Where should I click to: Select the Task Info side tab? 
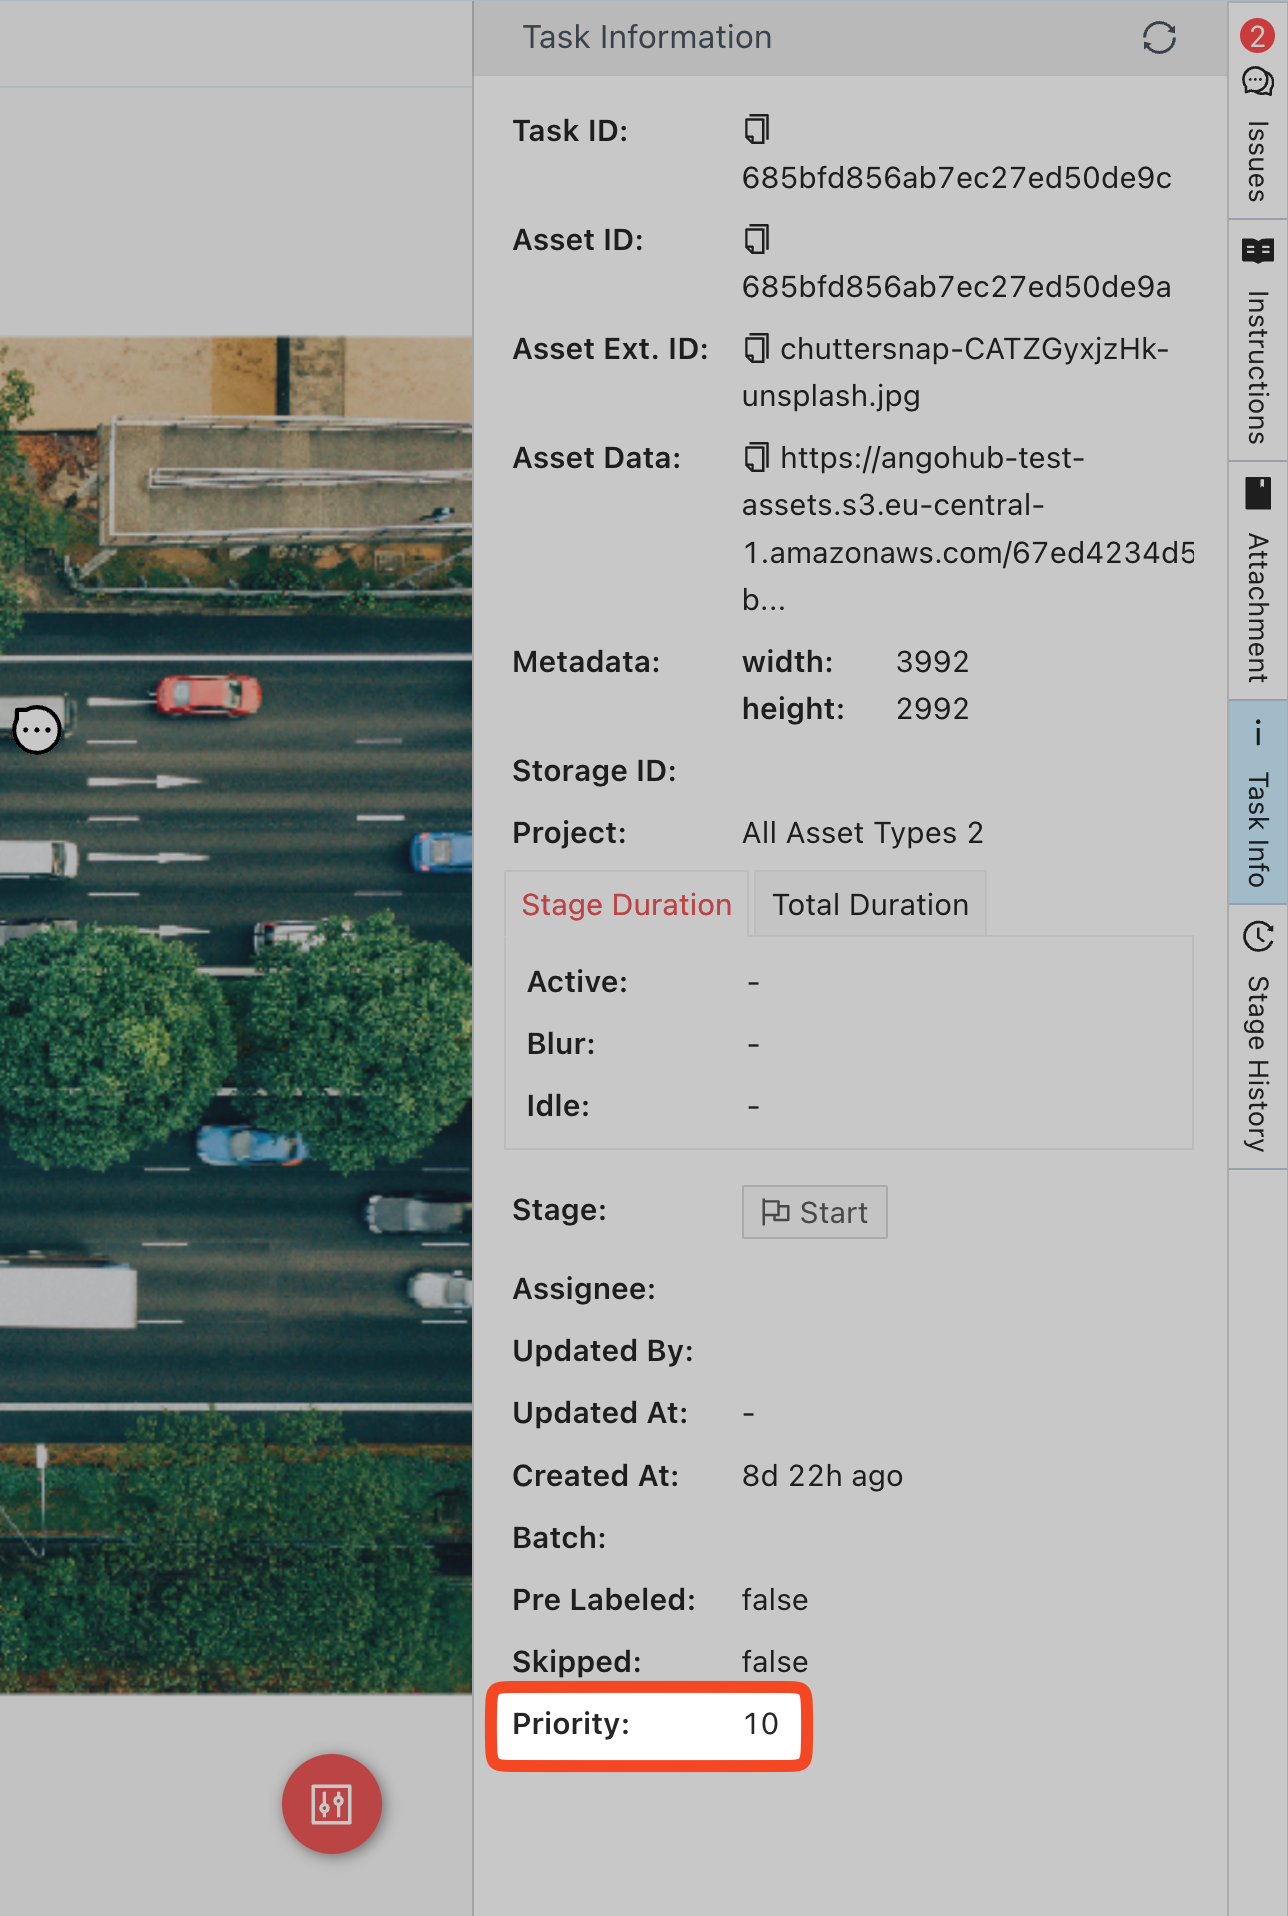1257,803
